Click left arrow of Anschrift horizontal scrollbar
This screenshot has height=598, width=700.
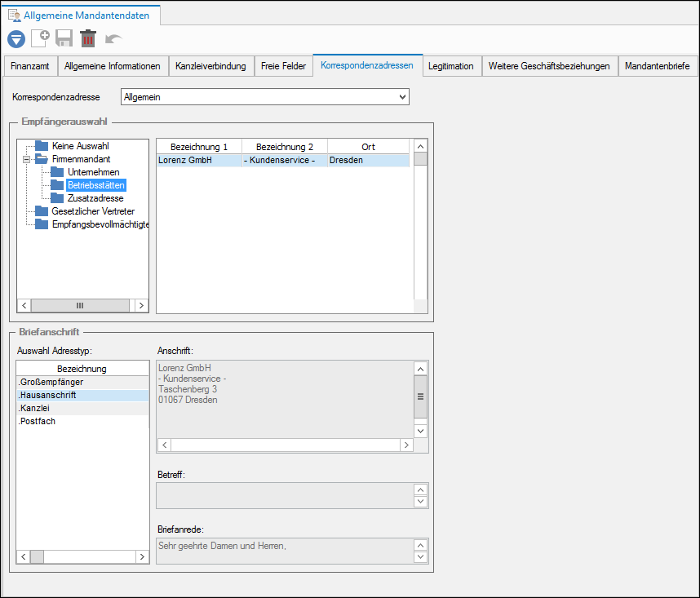pyautogui.click(x=164, y=445)
